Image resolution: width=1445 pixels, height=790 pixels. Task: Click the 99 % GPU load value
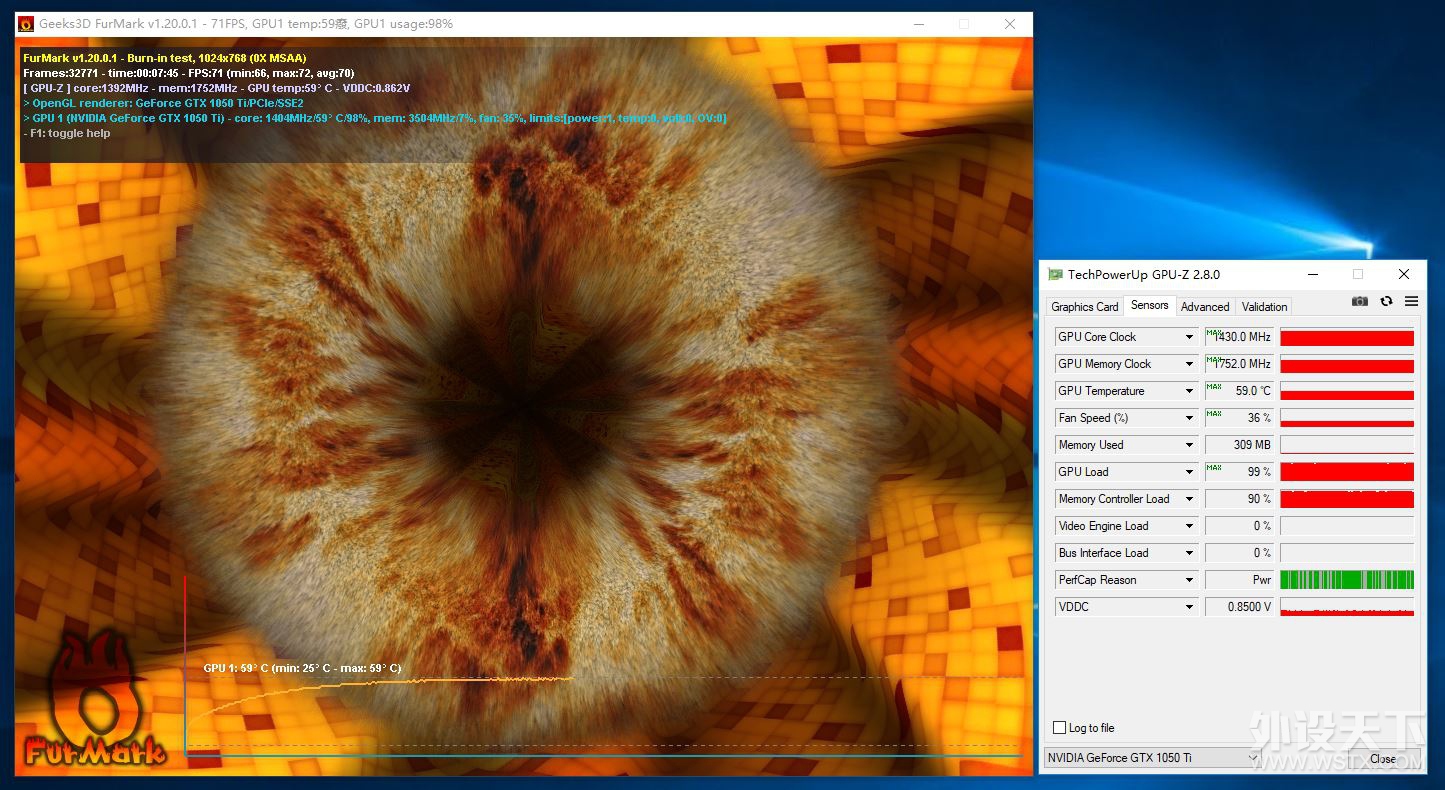point(1239,472)
